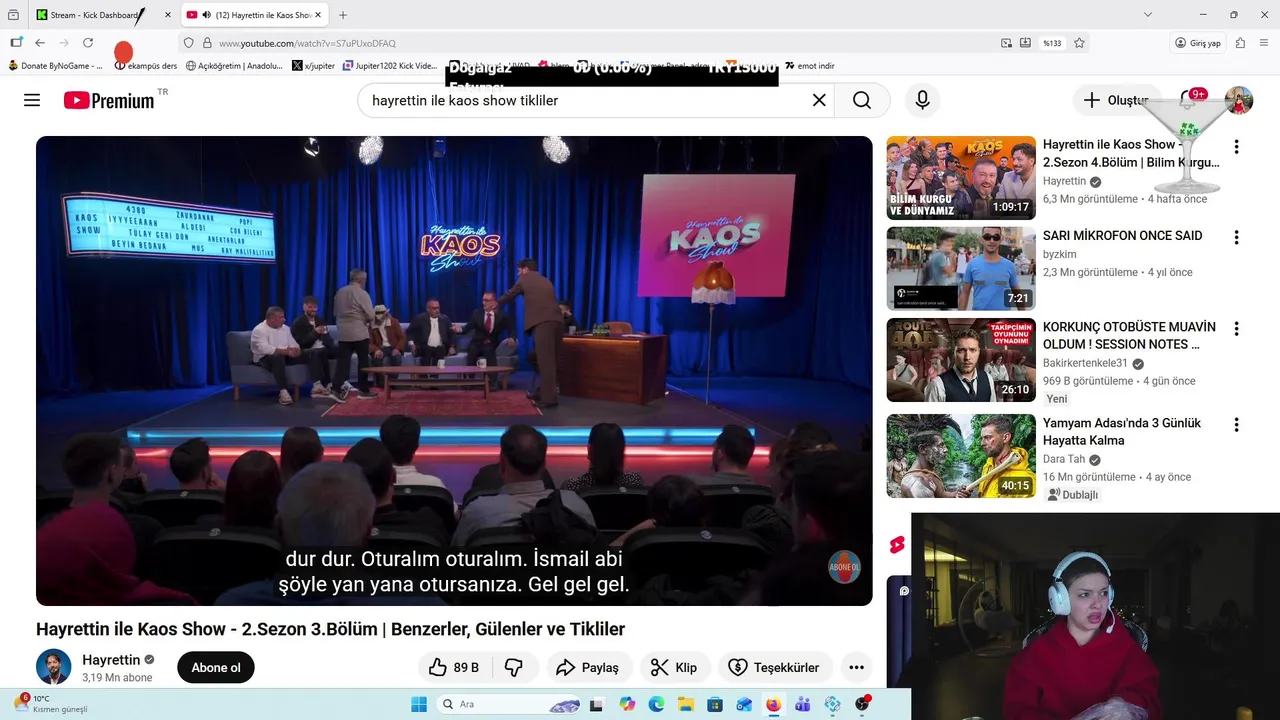Open Windows Start menu

(419, 704)
